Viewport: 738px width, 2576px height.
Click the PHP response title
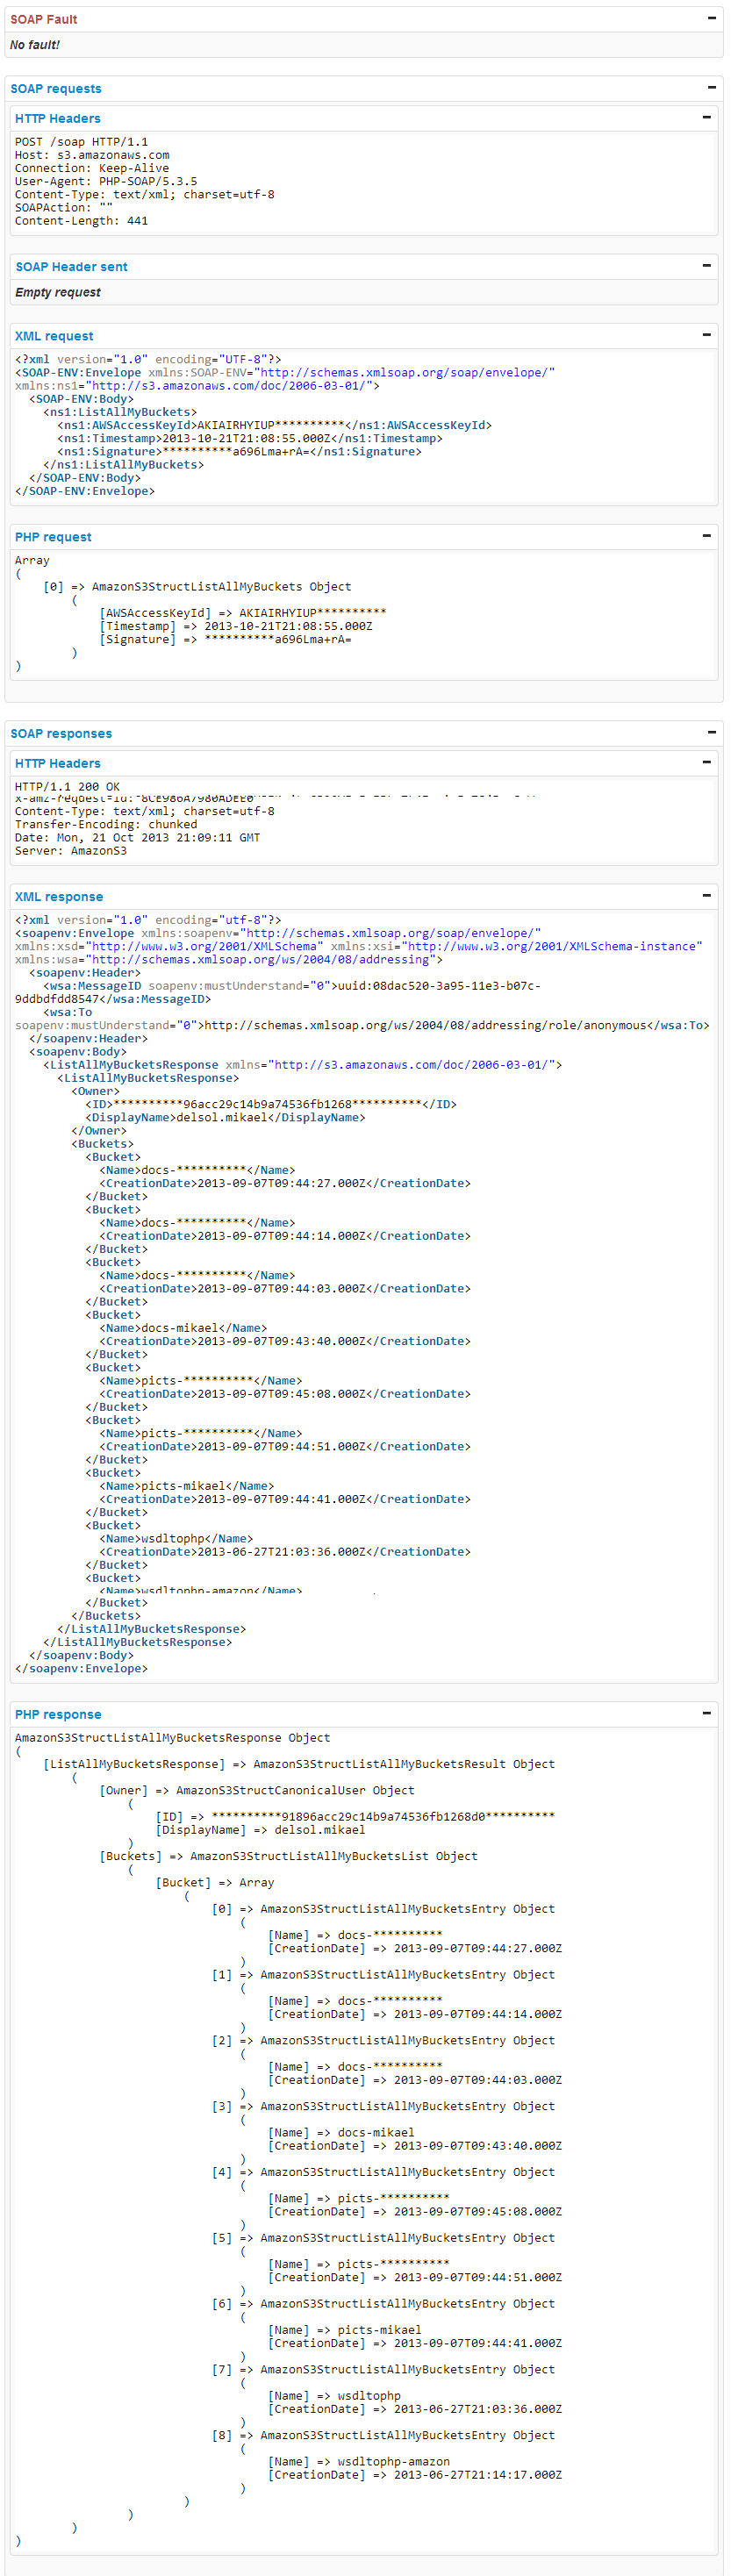click(58, 1715)
